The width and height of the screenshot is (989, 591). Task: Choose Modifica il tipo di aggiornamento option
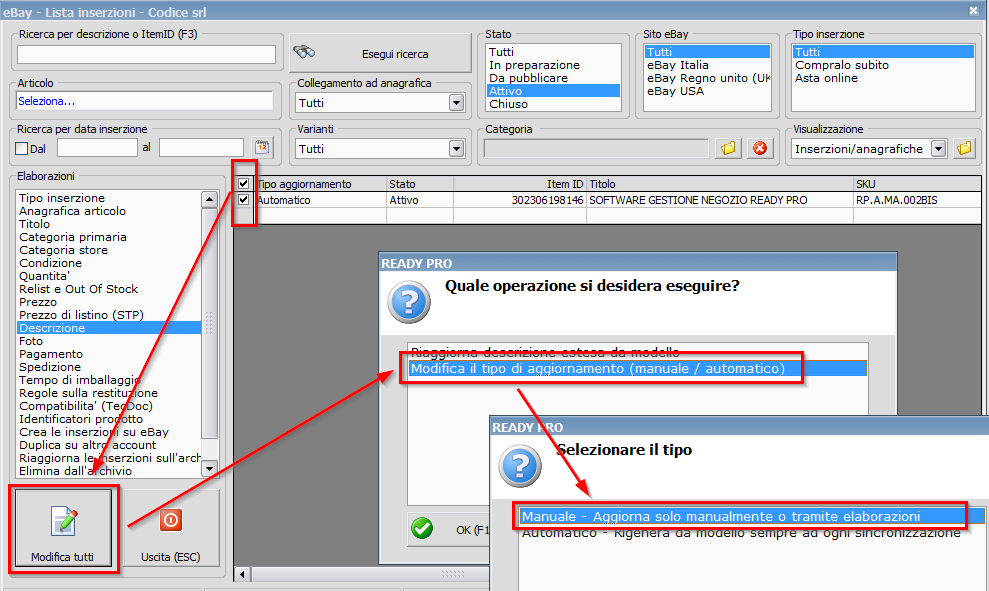click(638, 368)
